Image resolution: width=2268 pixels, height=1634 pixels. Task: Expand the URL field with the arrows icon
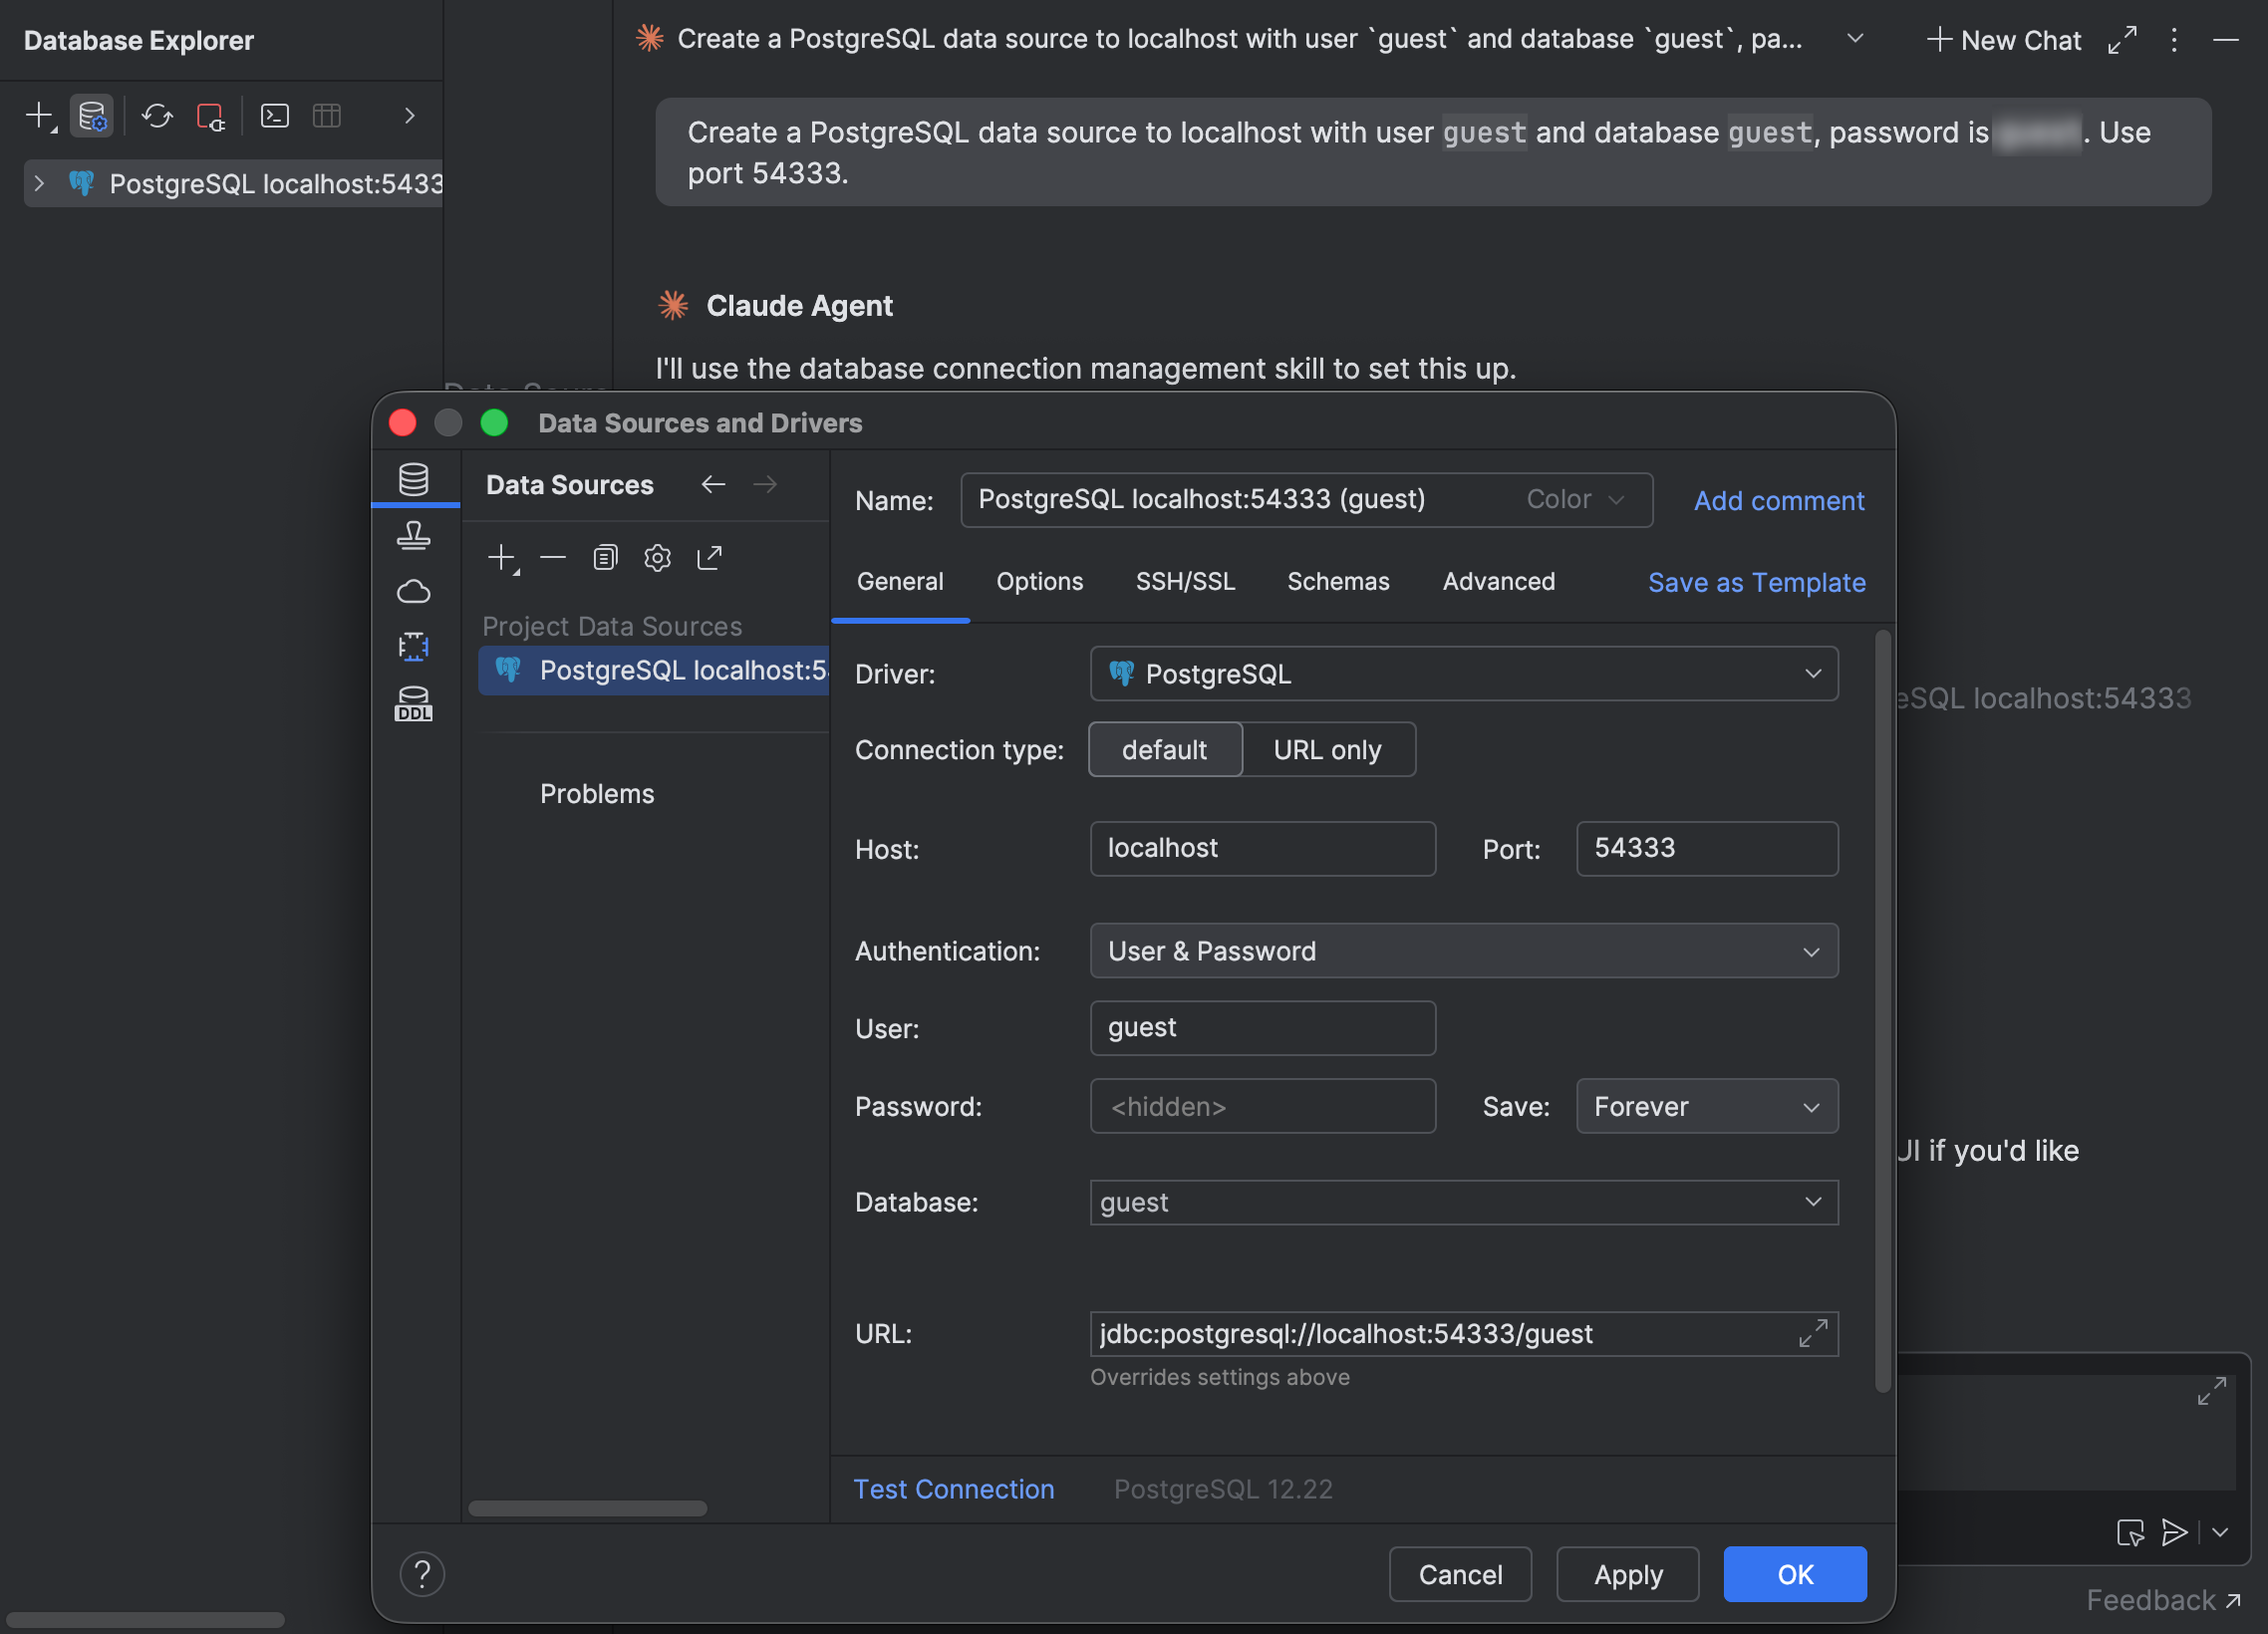click(x=1812, y=1333)
